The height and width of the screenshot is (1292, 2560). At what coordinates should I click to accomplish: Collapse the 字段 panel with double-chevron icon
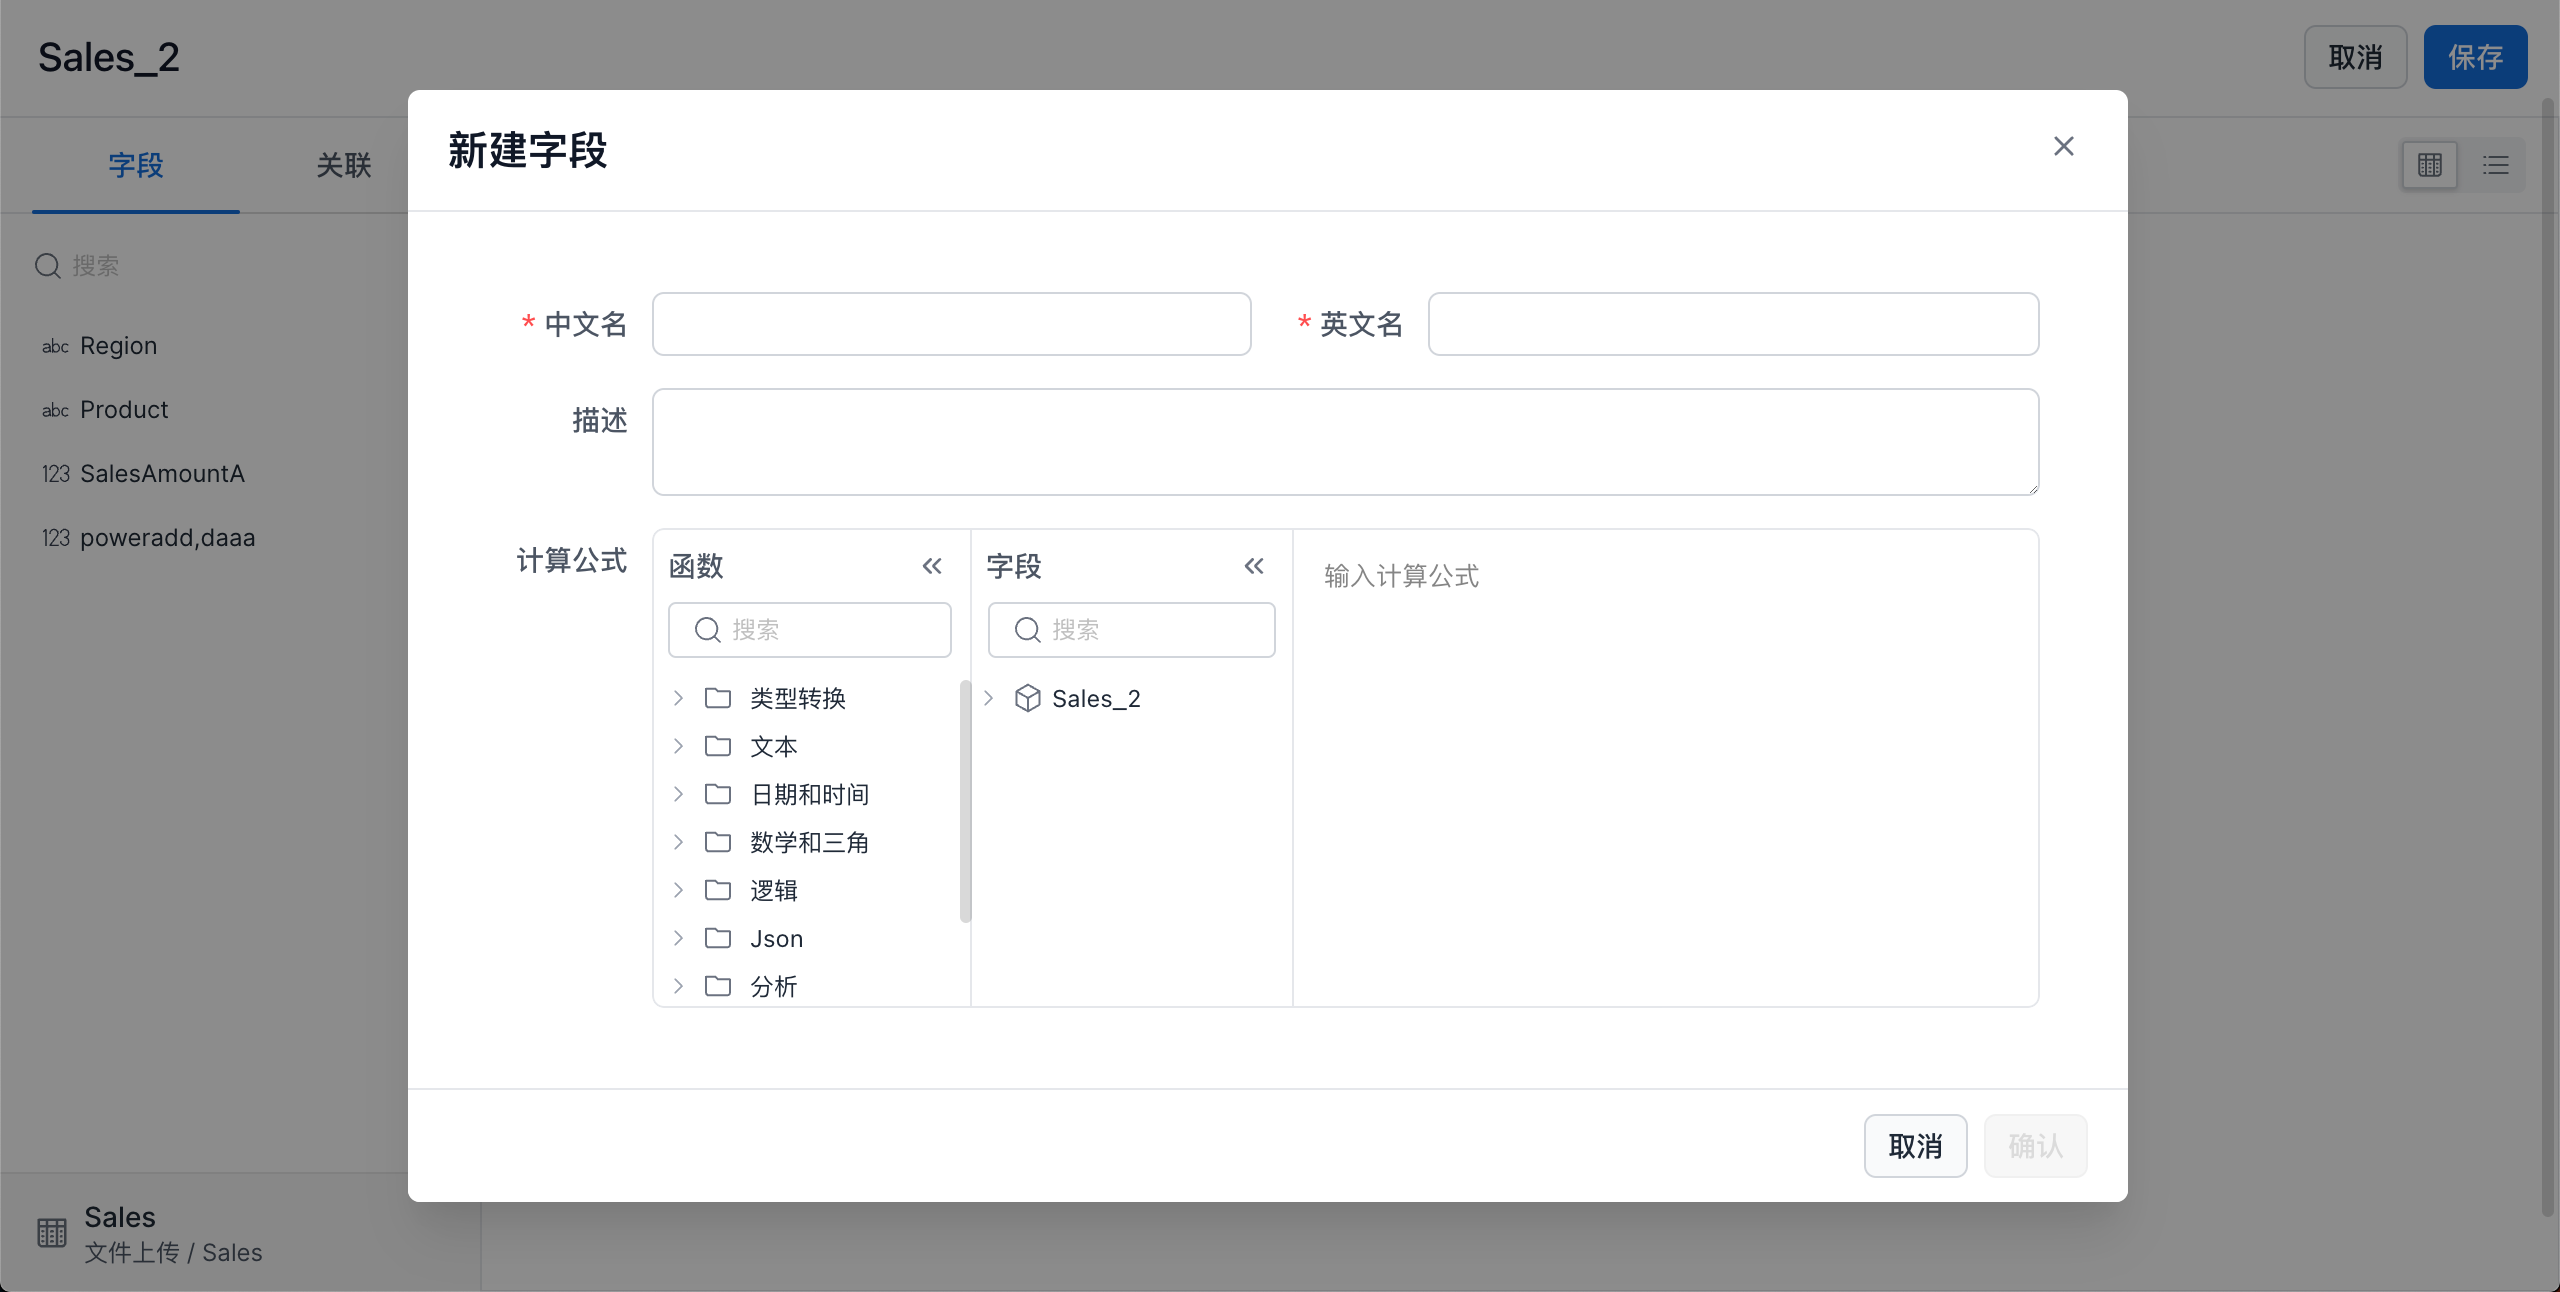coord(1254,566)
